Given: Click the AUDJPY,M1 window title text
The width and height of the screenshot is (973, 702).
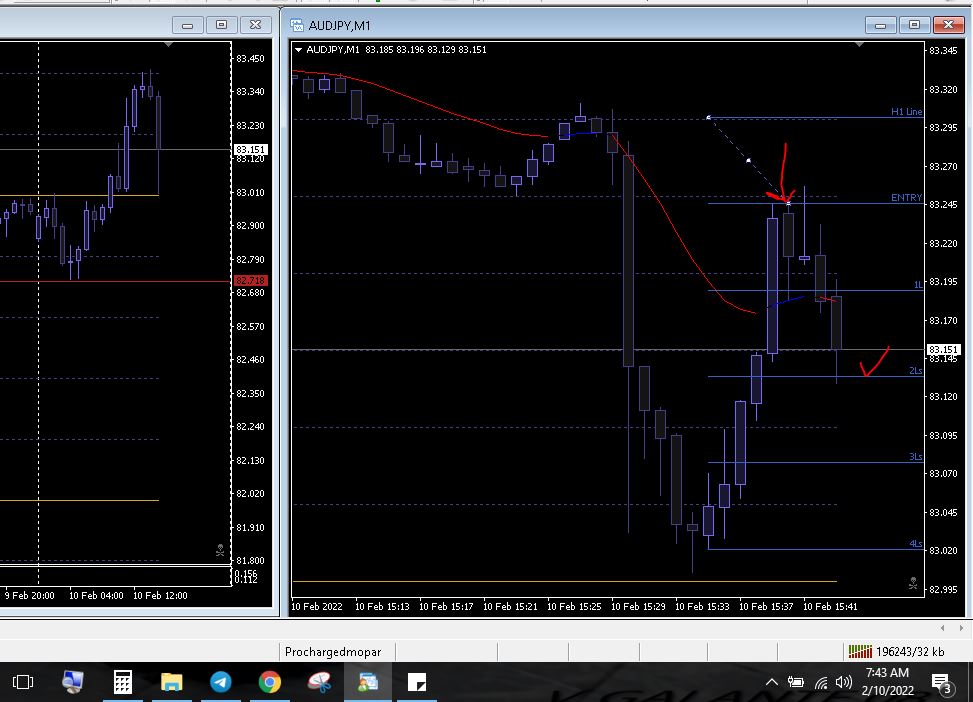Looking at the screenshot, I should coord(339,25).
